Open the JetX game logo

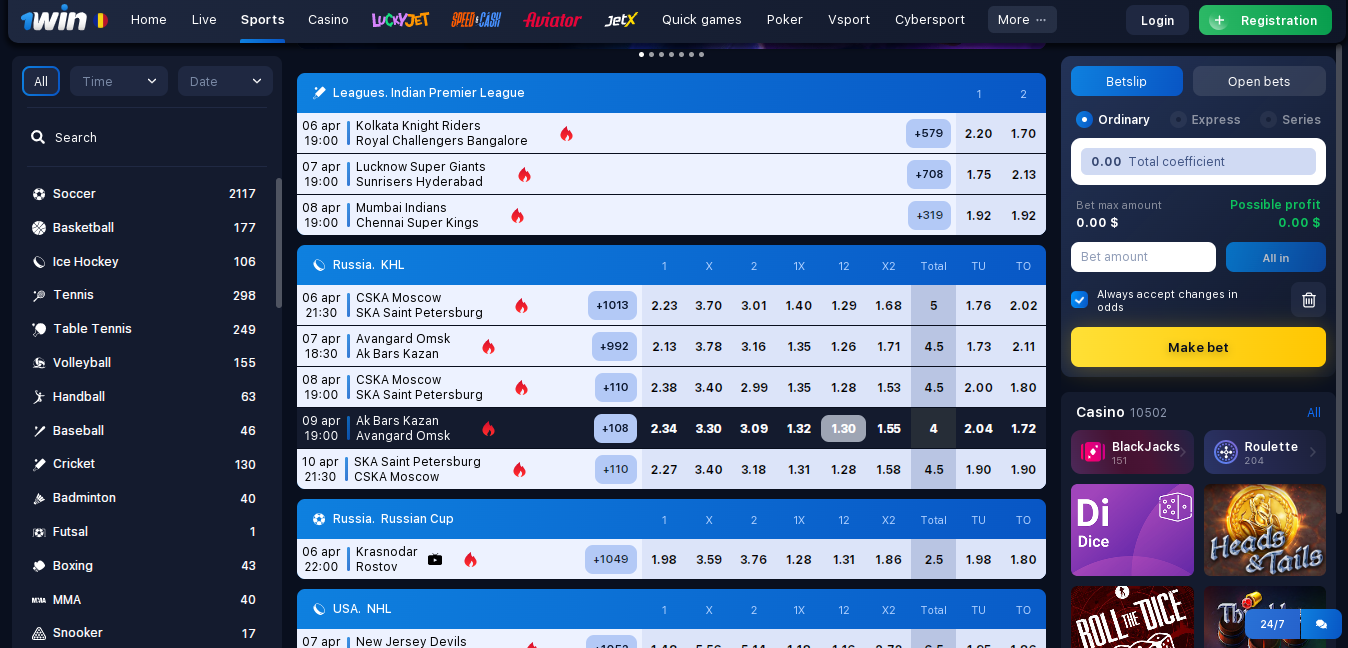pyautogui.click(x=621, y=19)
